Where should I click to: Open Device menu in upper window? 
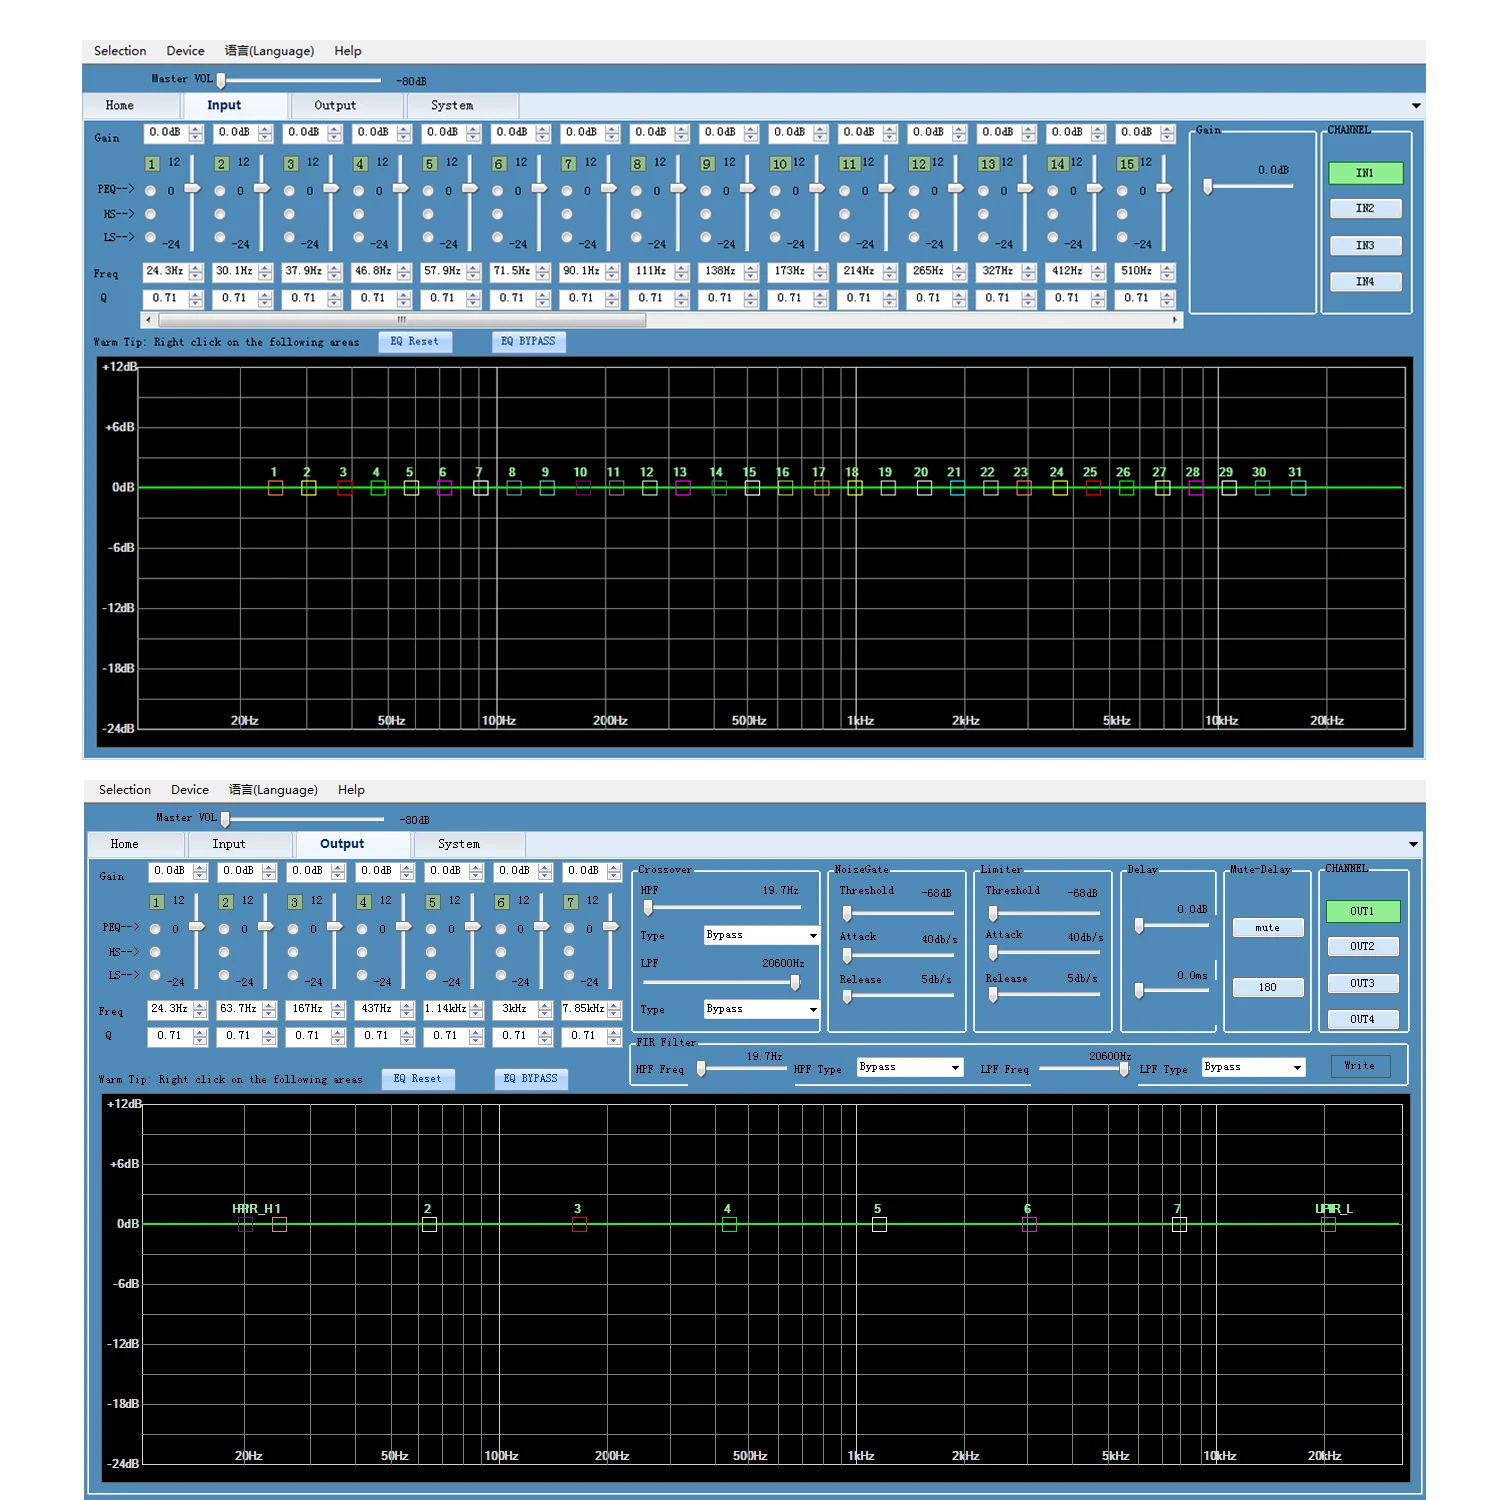tap(185, 51)
